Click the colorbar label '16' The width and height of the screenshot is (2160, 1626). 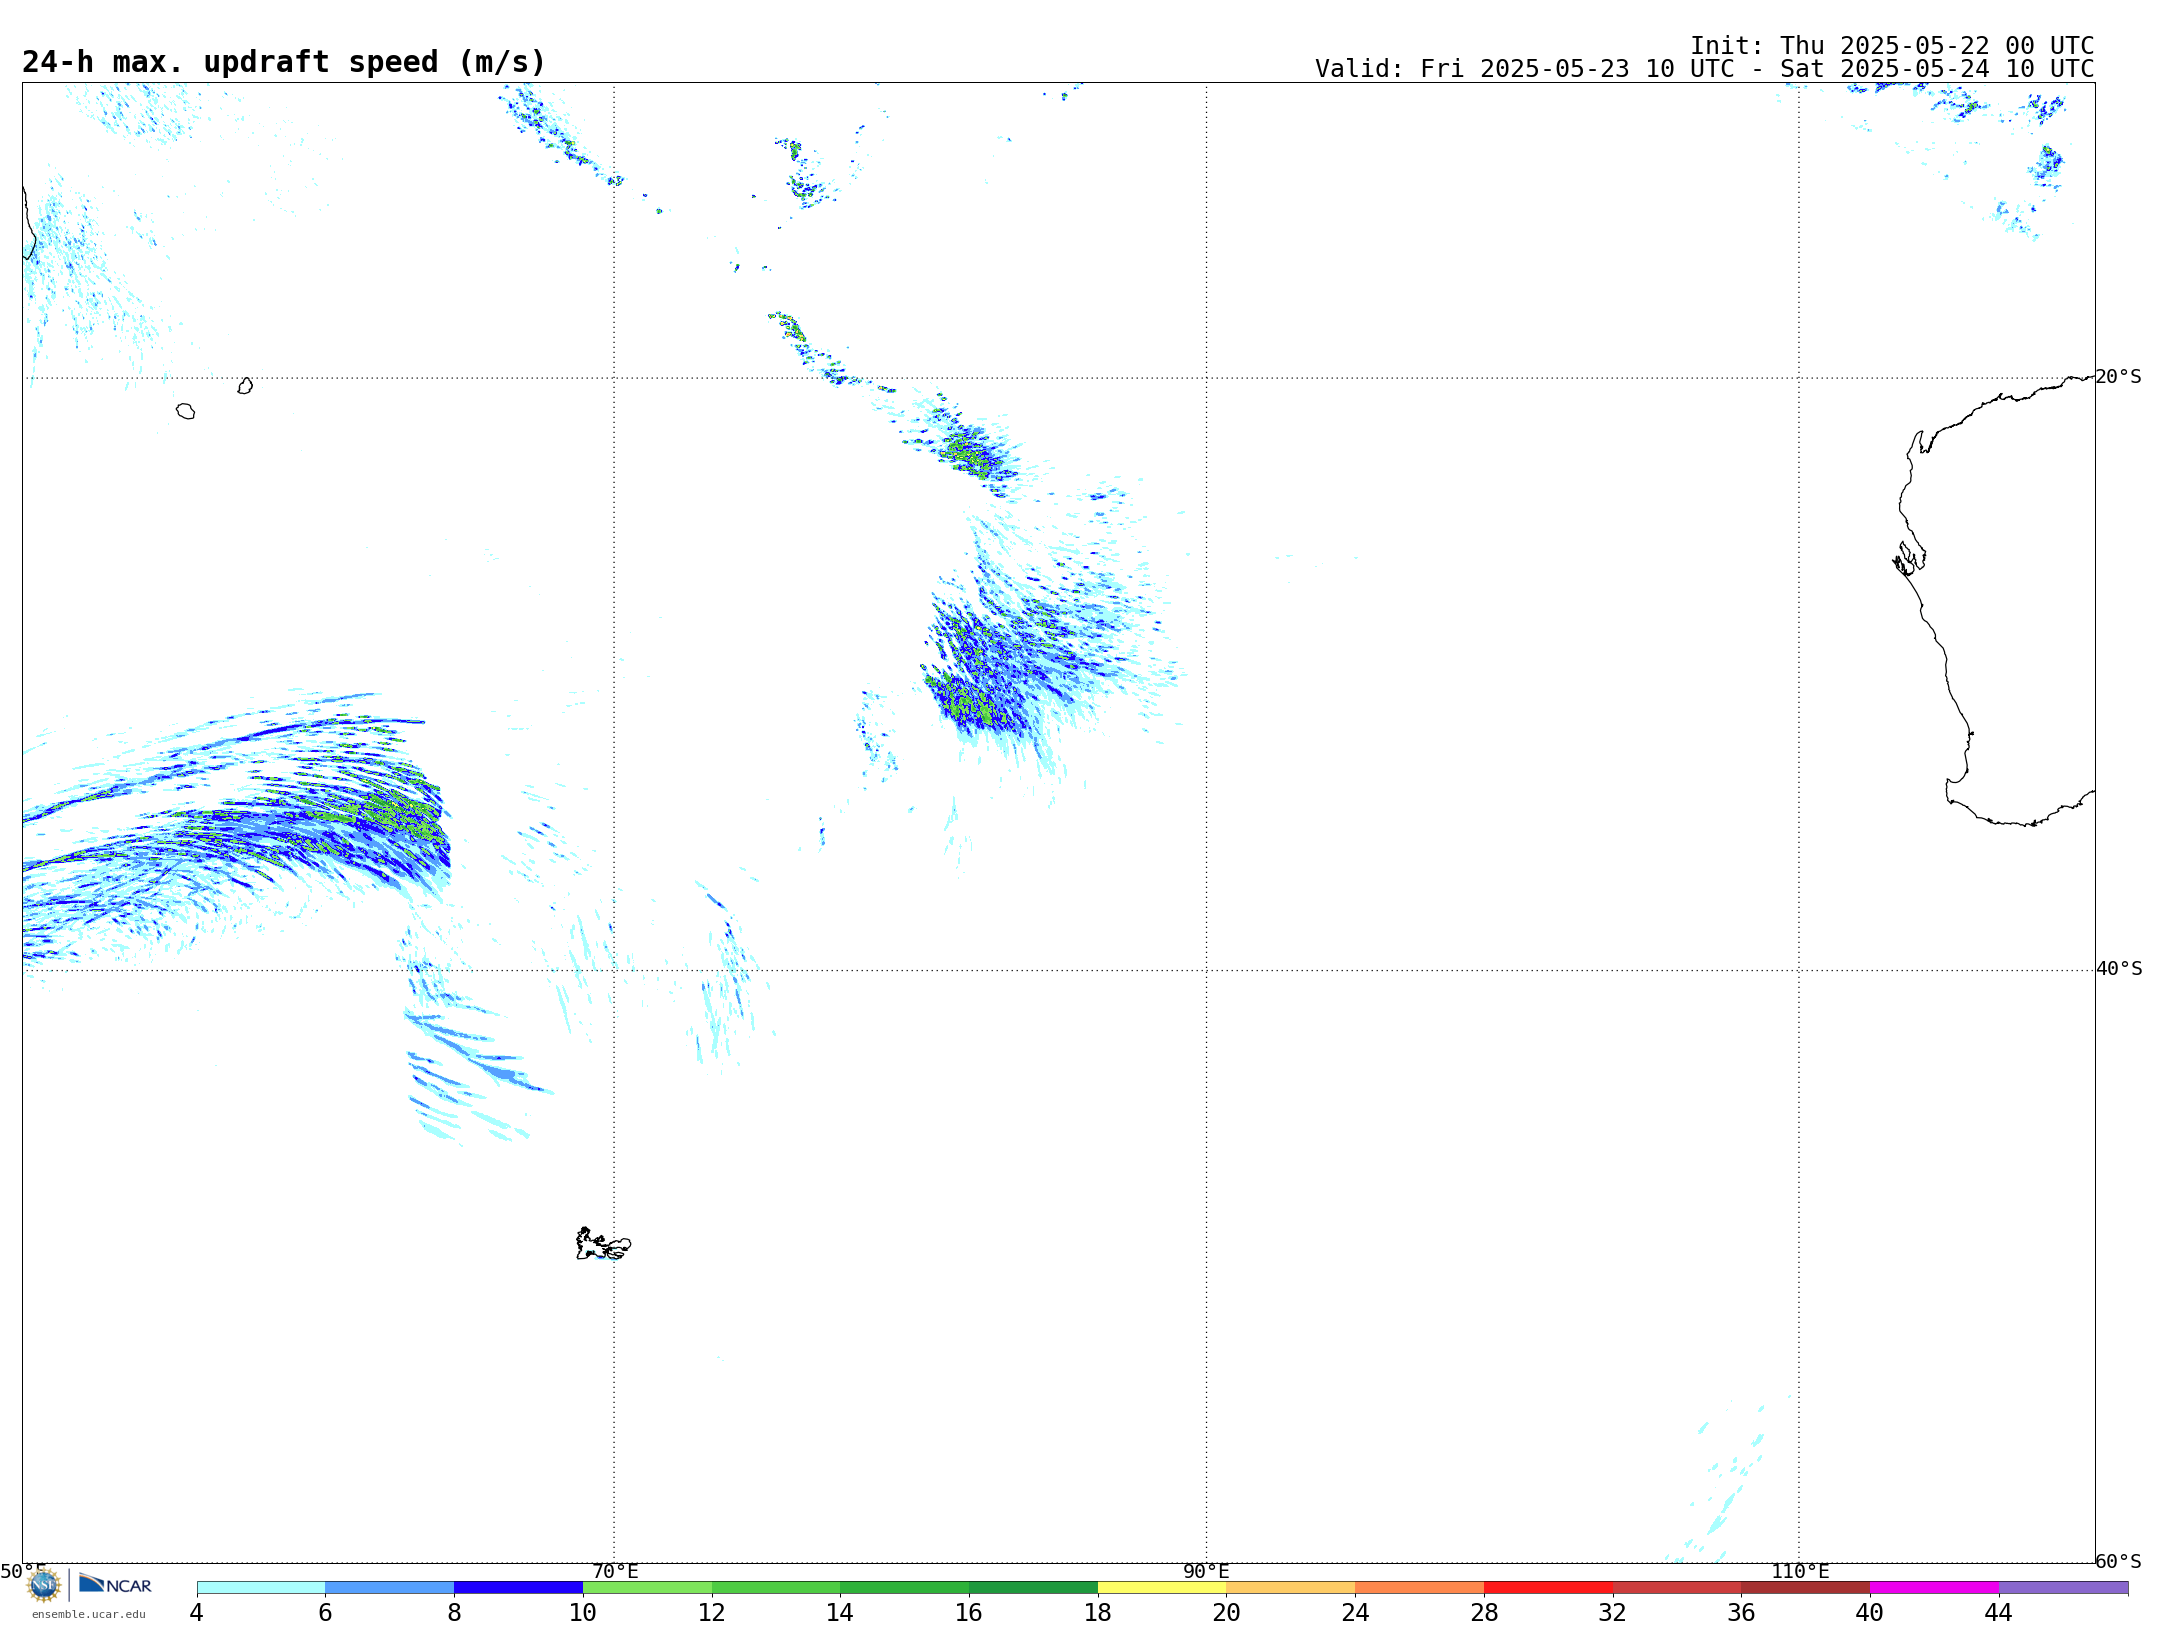(969, 1613)
